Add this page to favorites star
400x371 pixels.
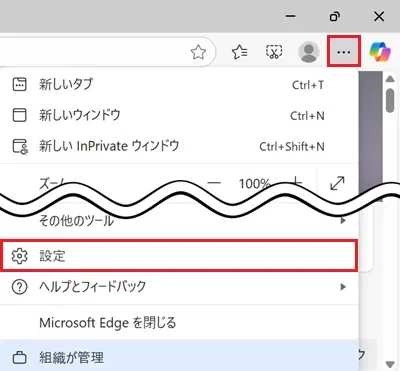(x=198, y=52)
